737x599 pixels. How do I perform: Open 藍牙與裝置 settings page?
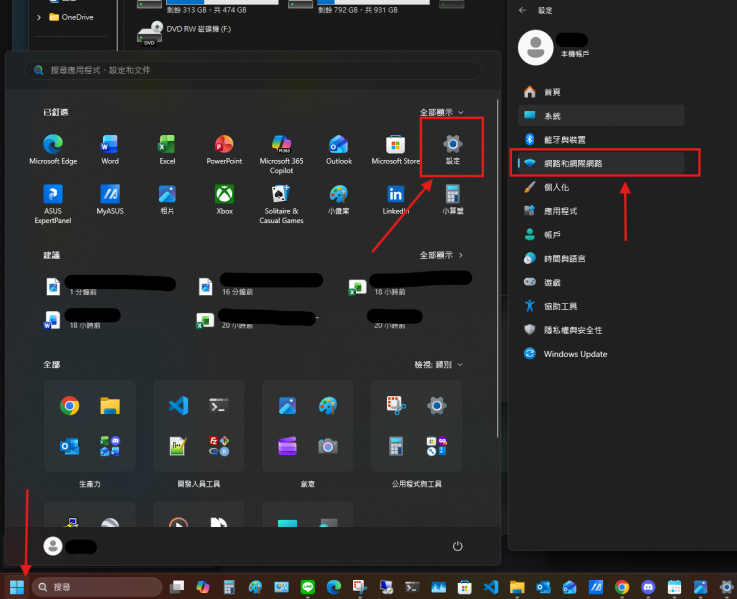[x=601, y=139]
